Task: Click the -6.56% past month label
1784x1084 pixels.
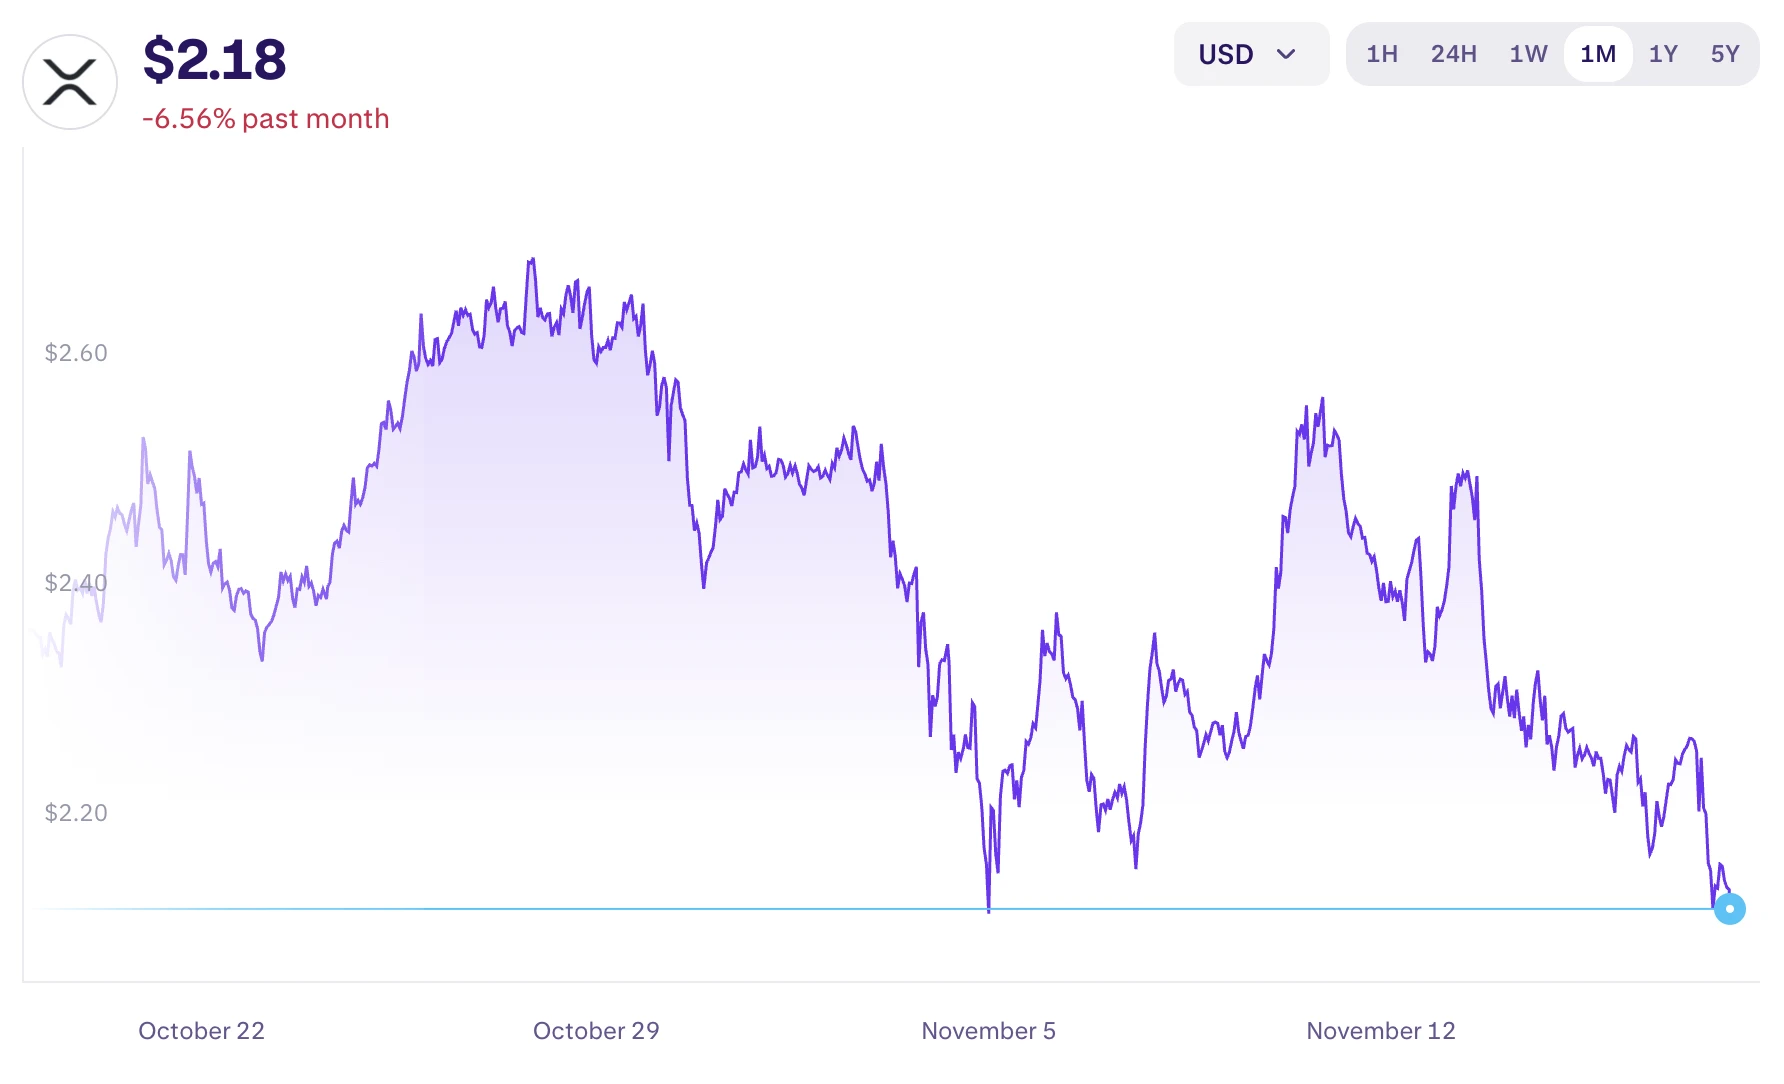Action: point(266,119)
